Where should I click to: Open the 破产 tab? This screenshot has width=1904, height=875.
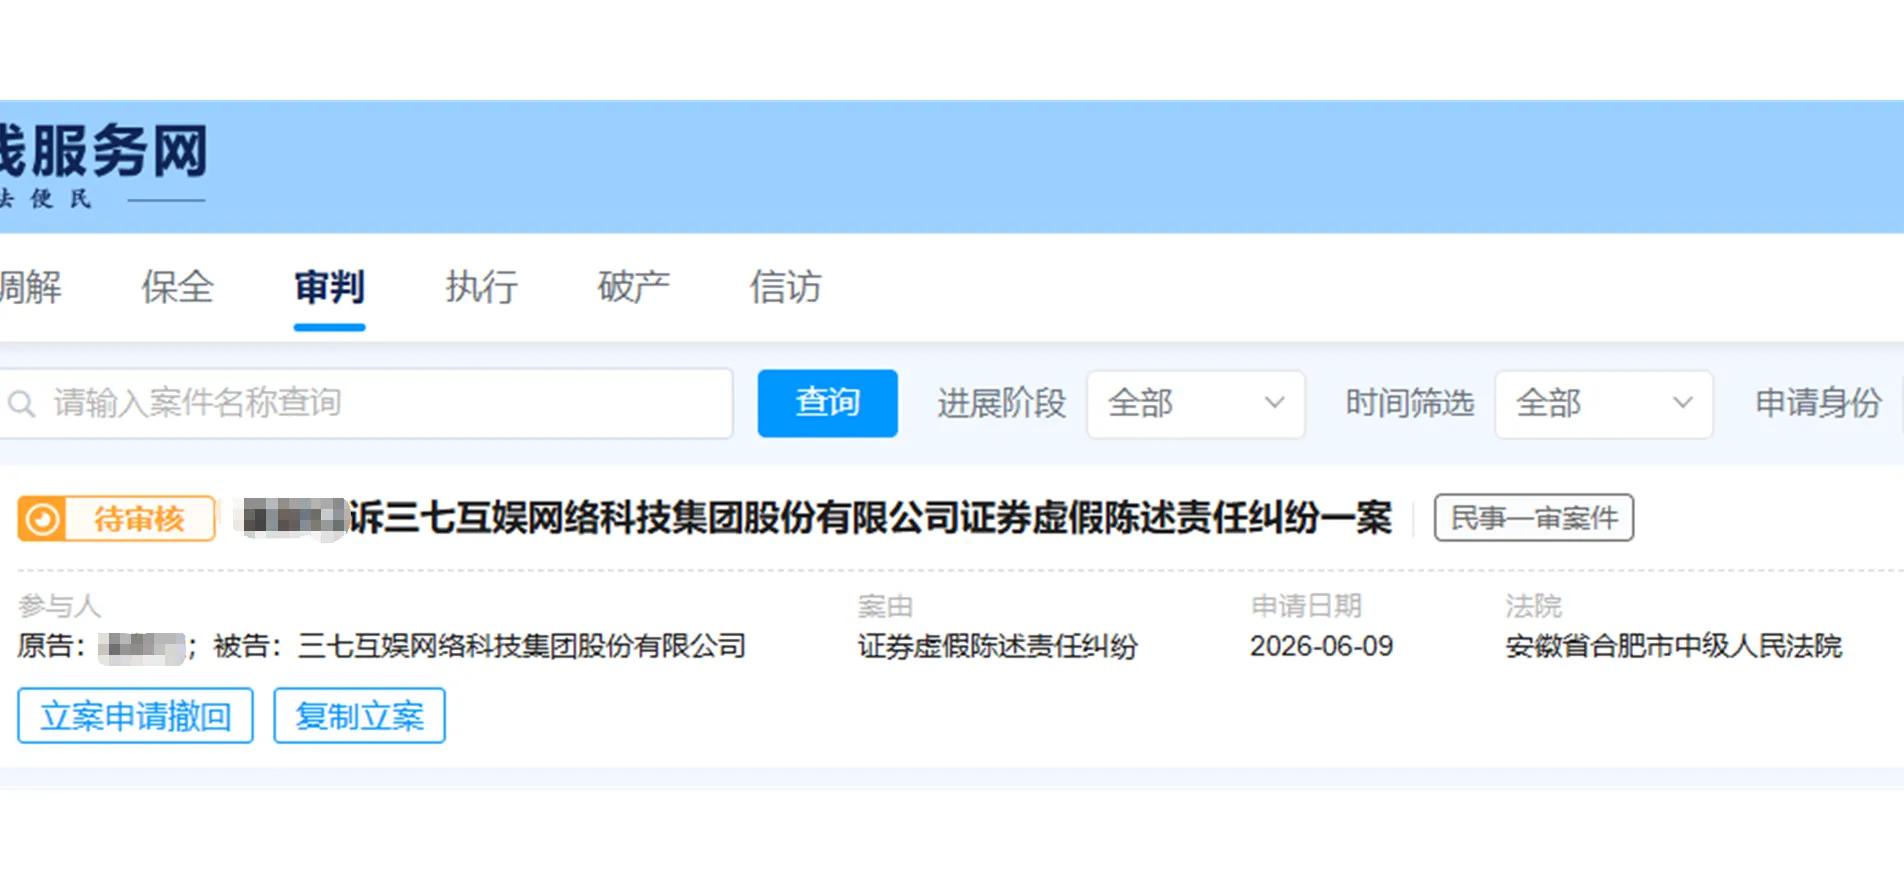(x=633, y=287)
